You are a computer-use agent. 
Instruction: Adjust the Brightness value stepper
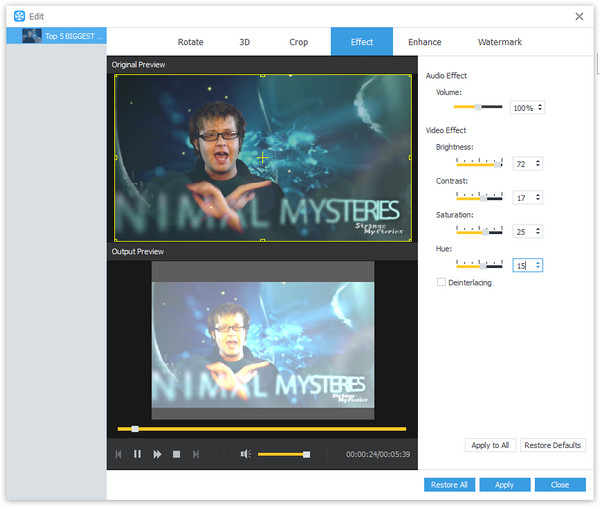(x=538, y=163)
